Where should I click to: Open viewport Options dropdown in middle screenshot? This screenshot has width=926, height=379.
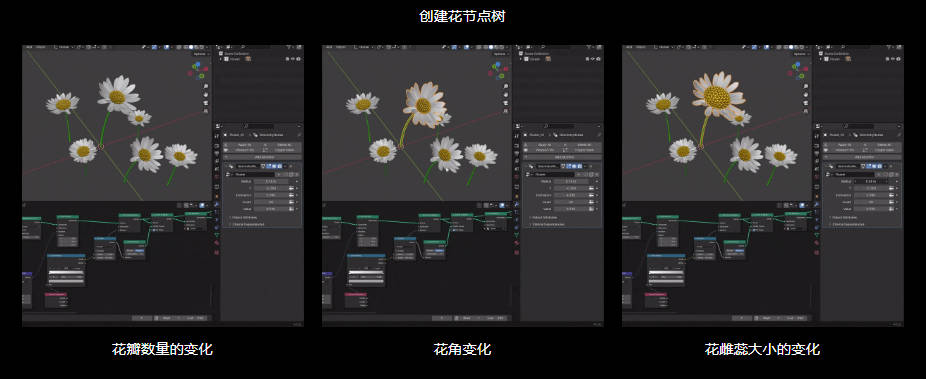(501, 54)
